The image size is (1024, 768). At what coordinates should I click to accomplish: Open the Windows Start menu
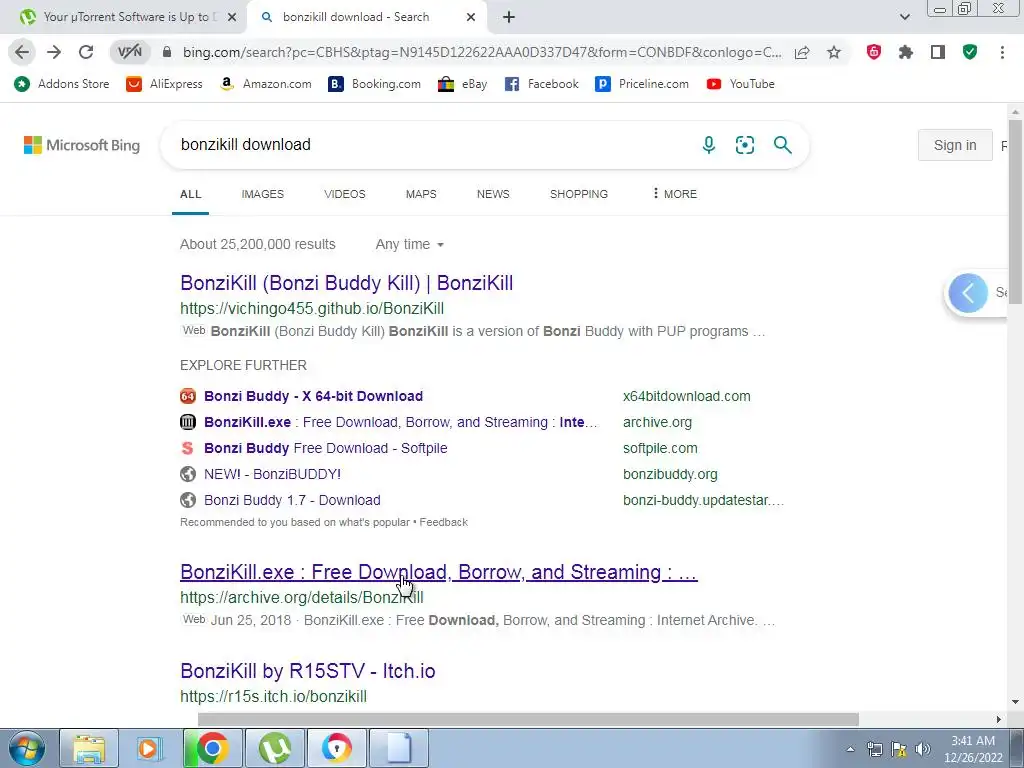[27, 748]
